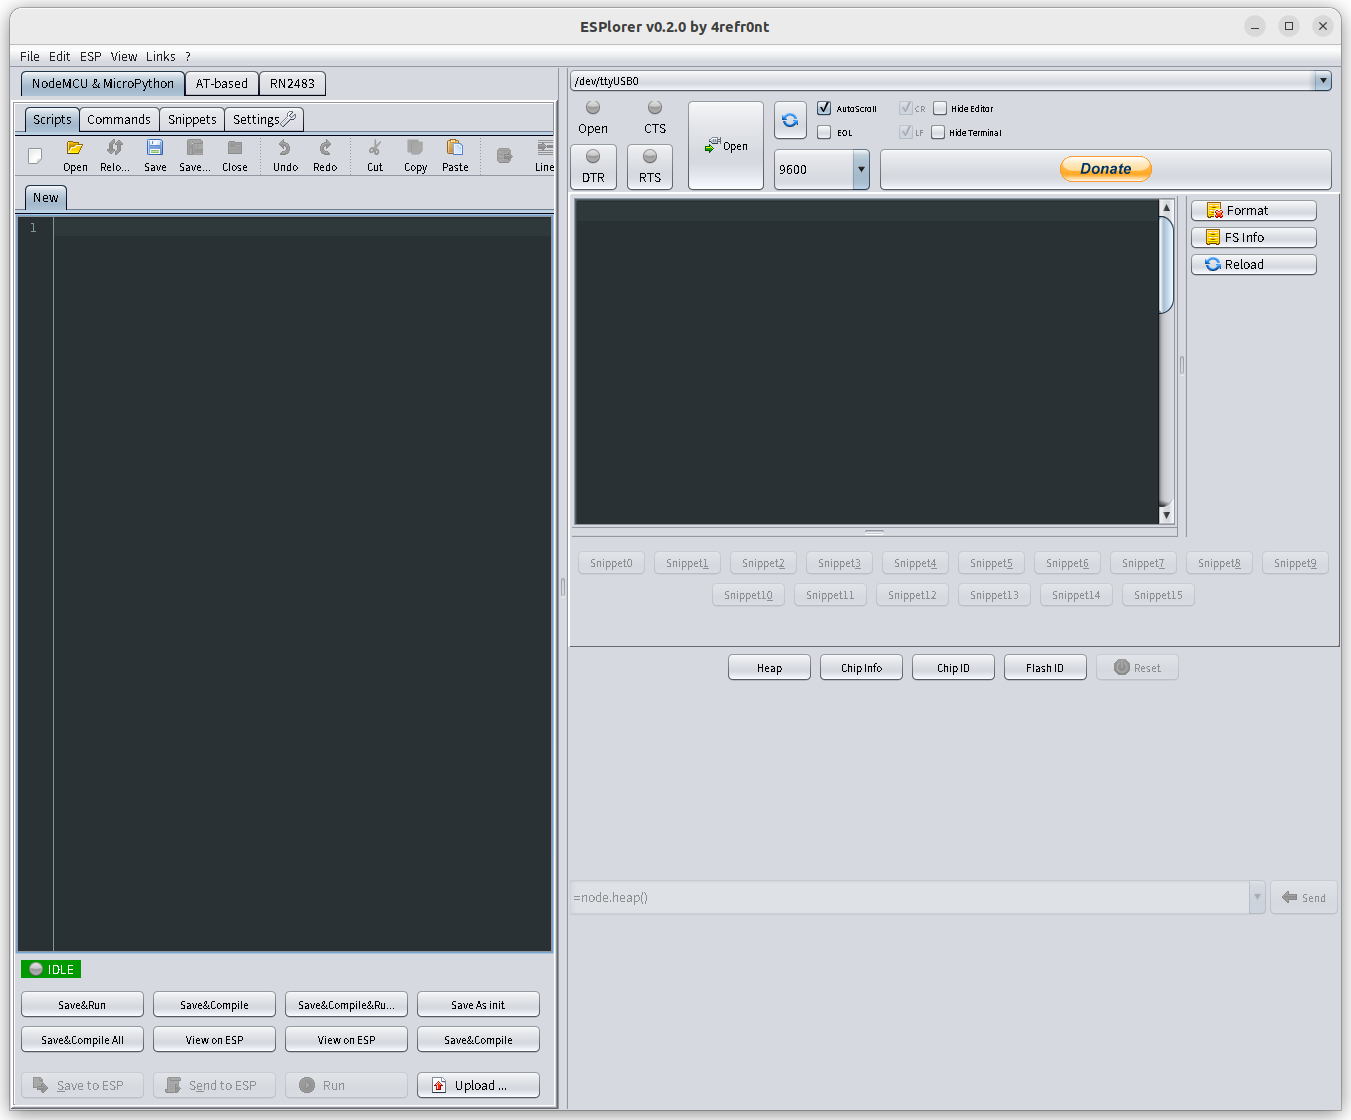Click the new blank file icon
The image size is (1351, 1120).
click(35, 155)
